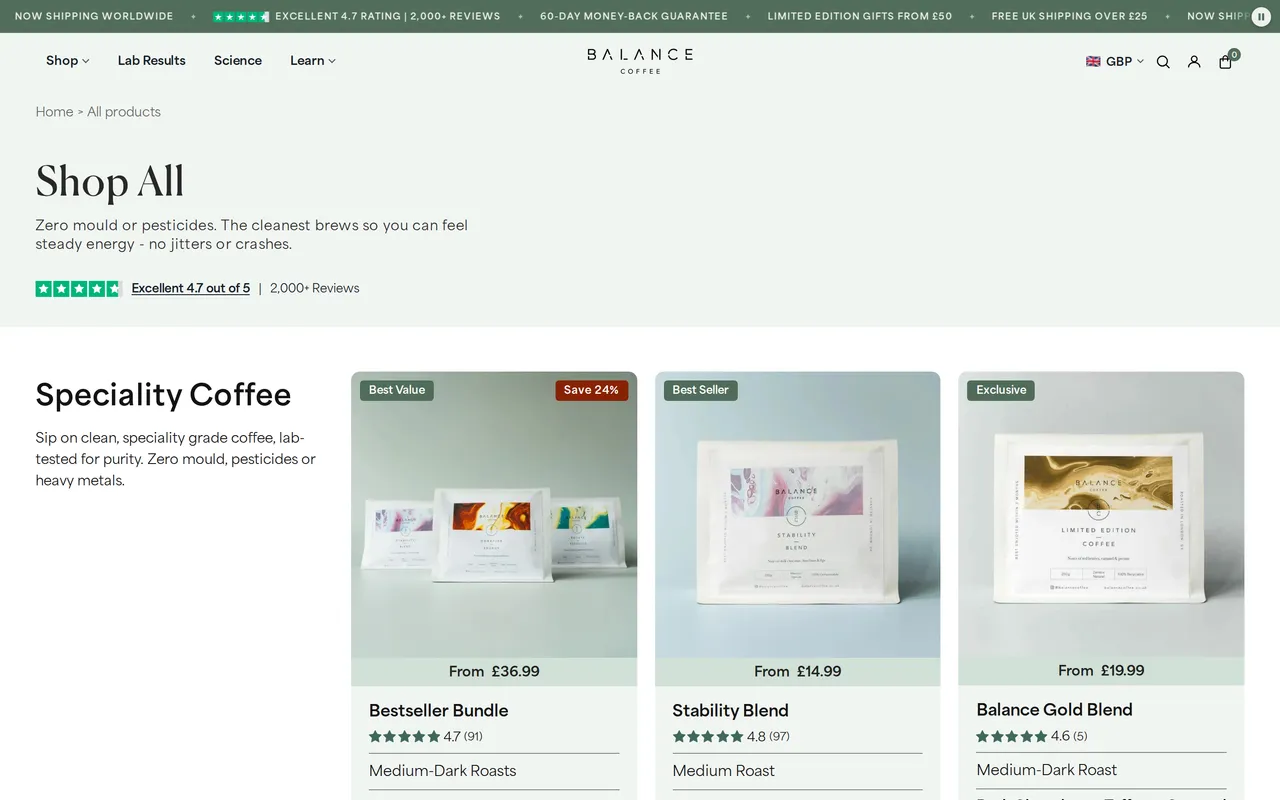This screenshot has width=1280, height=800.
Task: Expand the Learn menu dropdown
Action: point(313,60)
